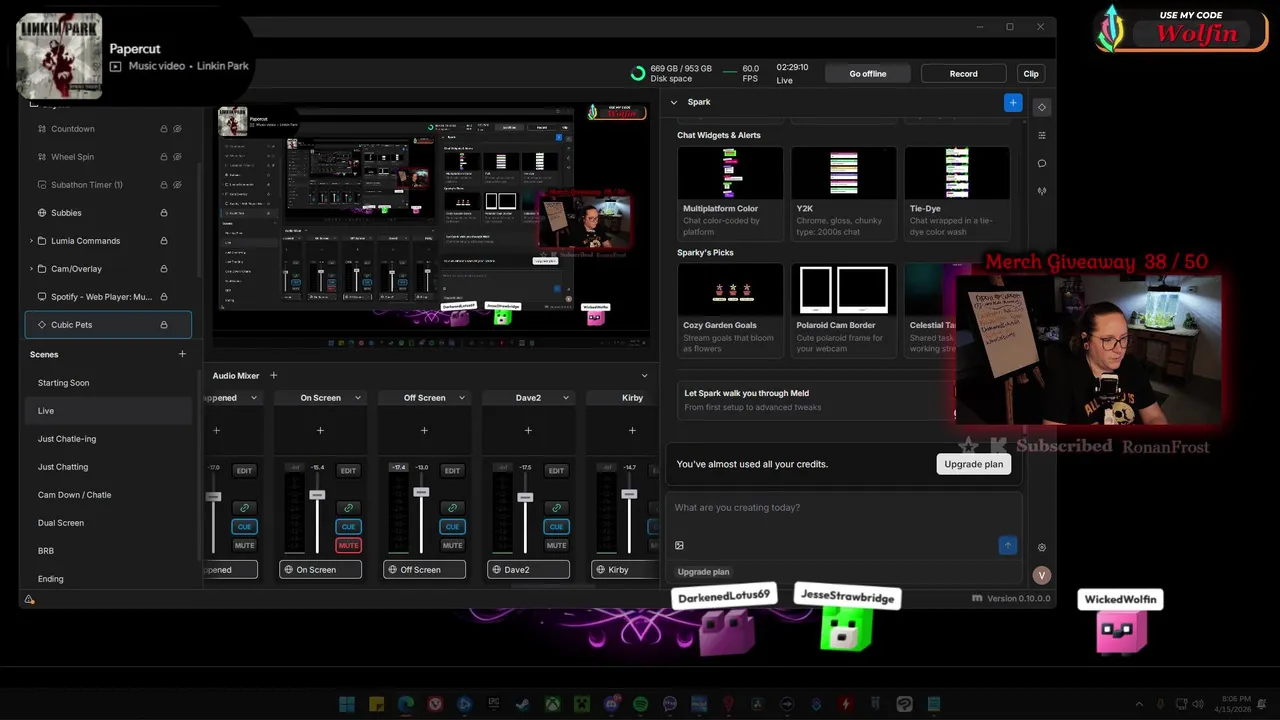Toggle MUTE on On Screen channel
This screenshot has height=720, width=1280.
click(x=348, y=545)
